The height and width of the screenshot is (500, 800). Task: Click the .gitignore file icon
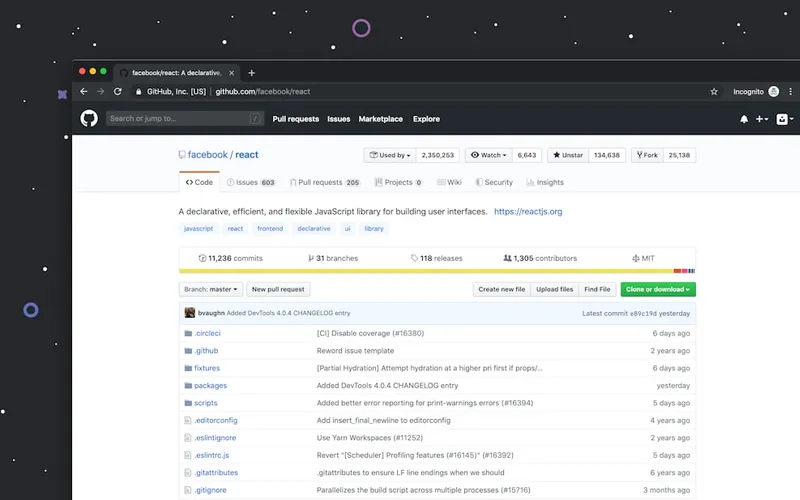pyautogui.click(x=188, y=490)
